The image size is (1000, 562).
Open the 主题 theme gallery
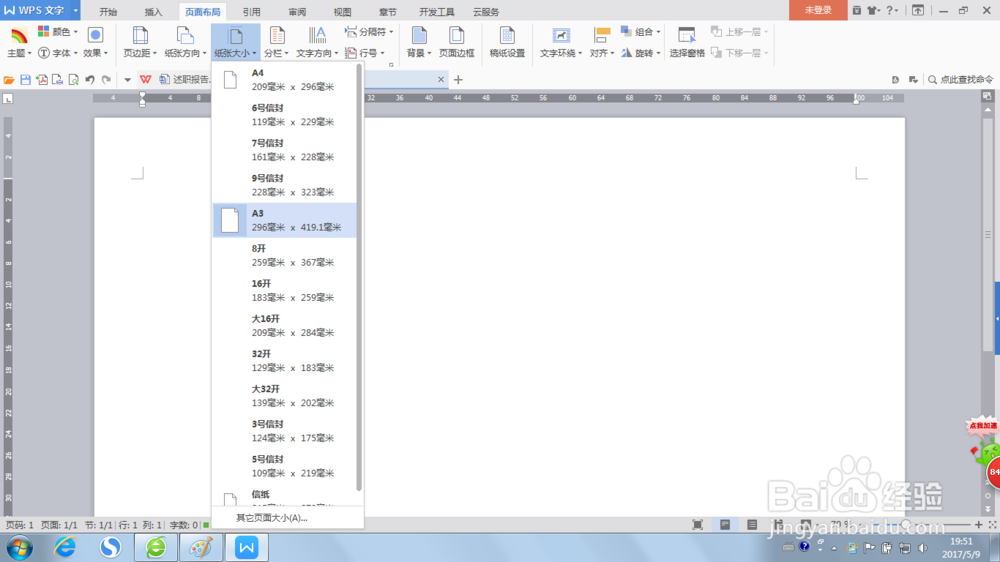click(x=19, y=43)
